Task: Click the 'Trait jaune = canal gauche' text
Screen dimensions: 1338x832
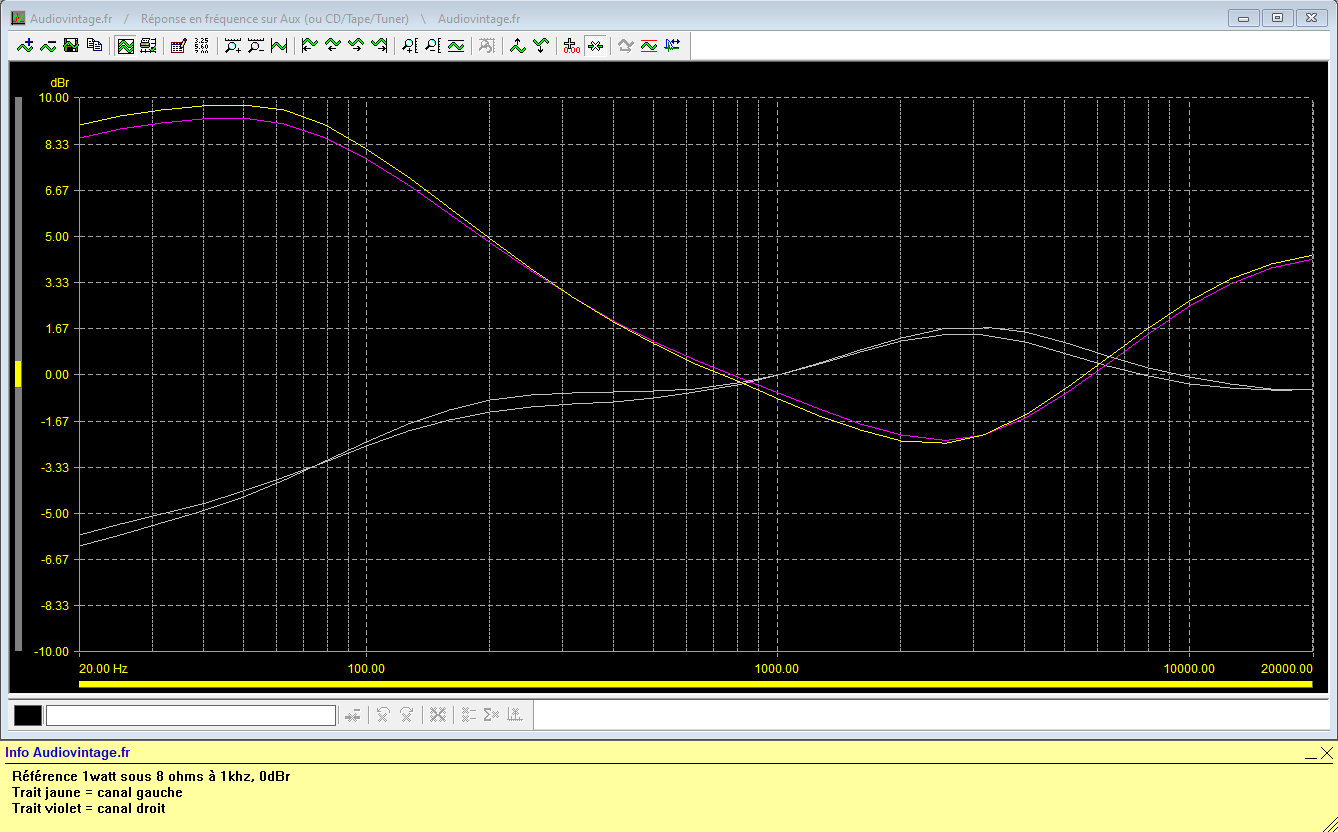Action: pos(97,792)
